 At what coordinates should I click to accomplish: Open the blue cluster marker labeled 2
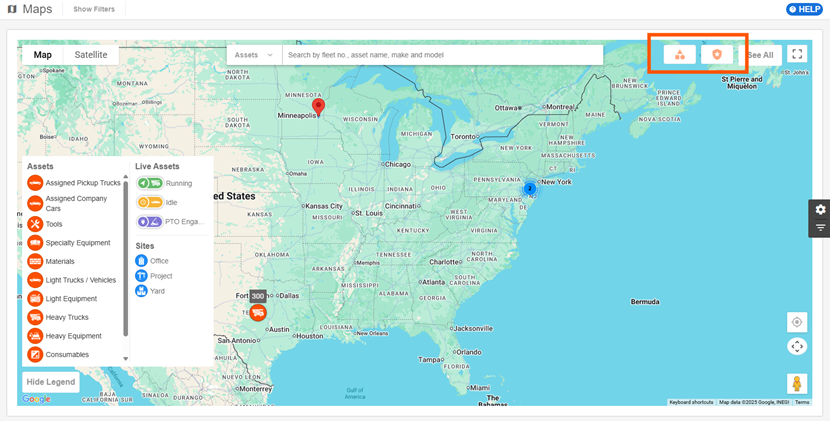[x=529, y=188]
